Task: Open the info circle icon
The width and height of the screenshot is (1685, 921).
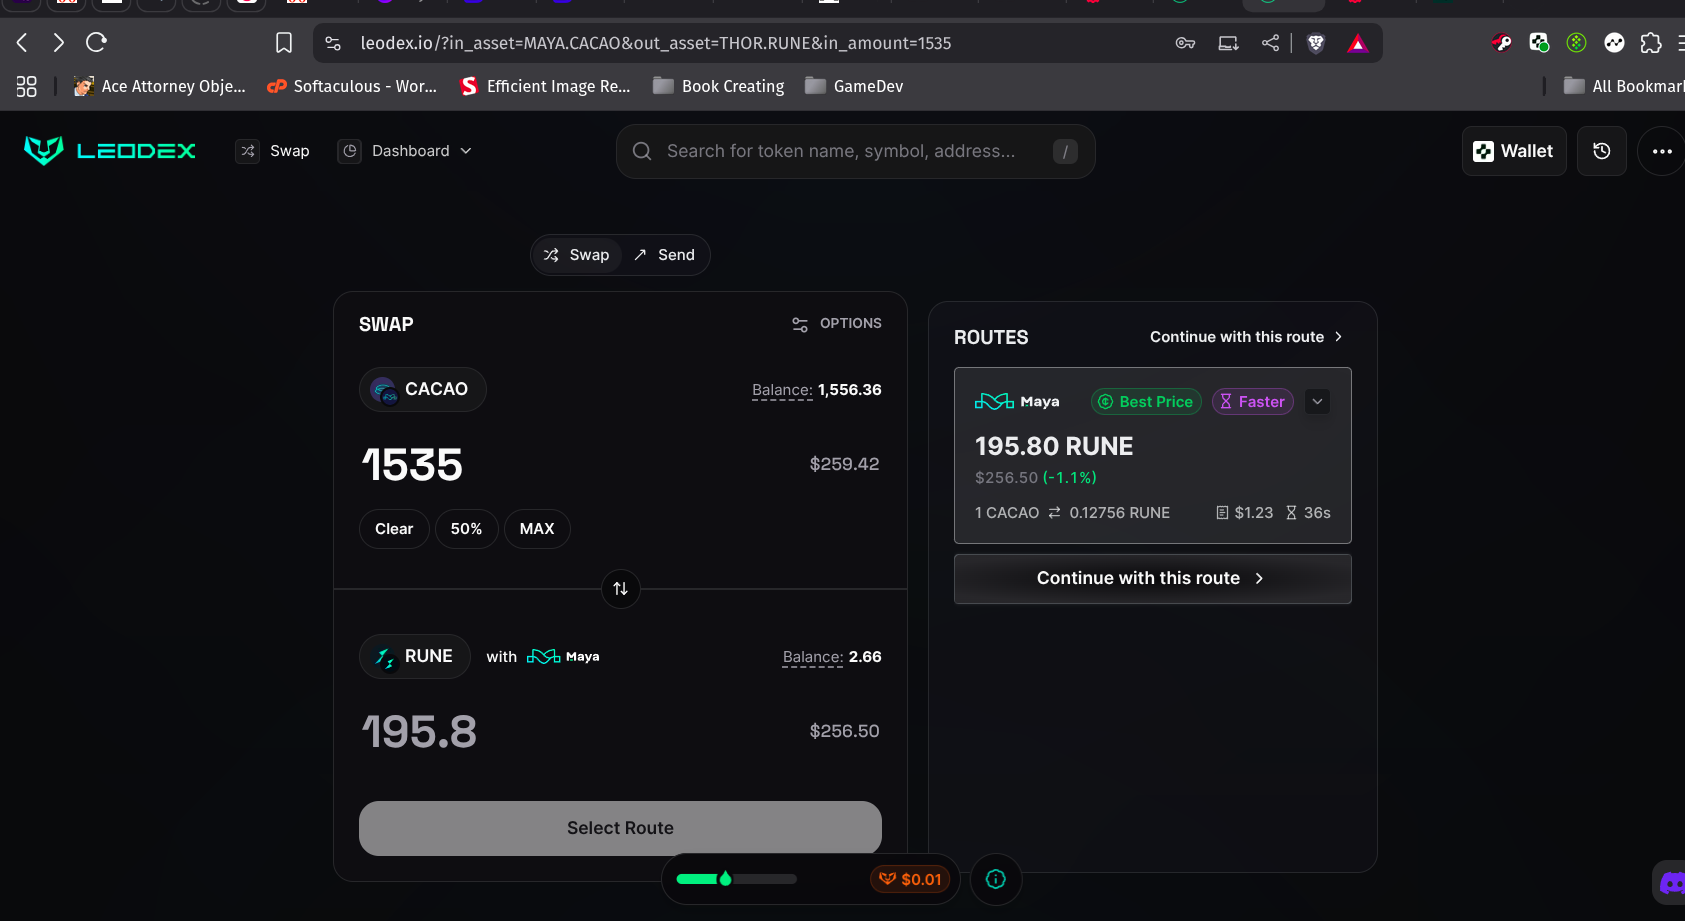Action: 996,879
